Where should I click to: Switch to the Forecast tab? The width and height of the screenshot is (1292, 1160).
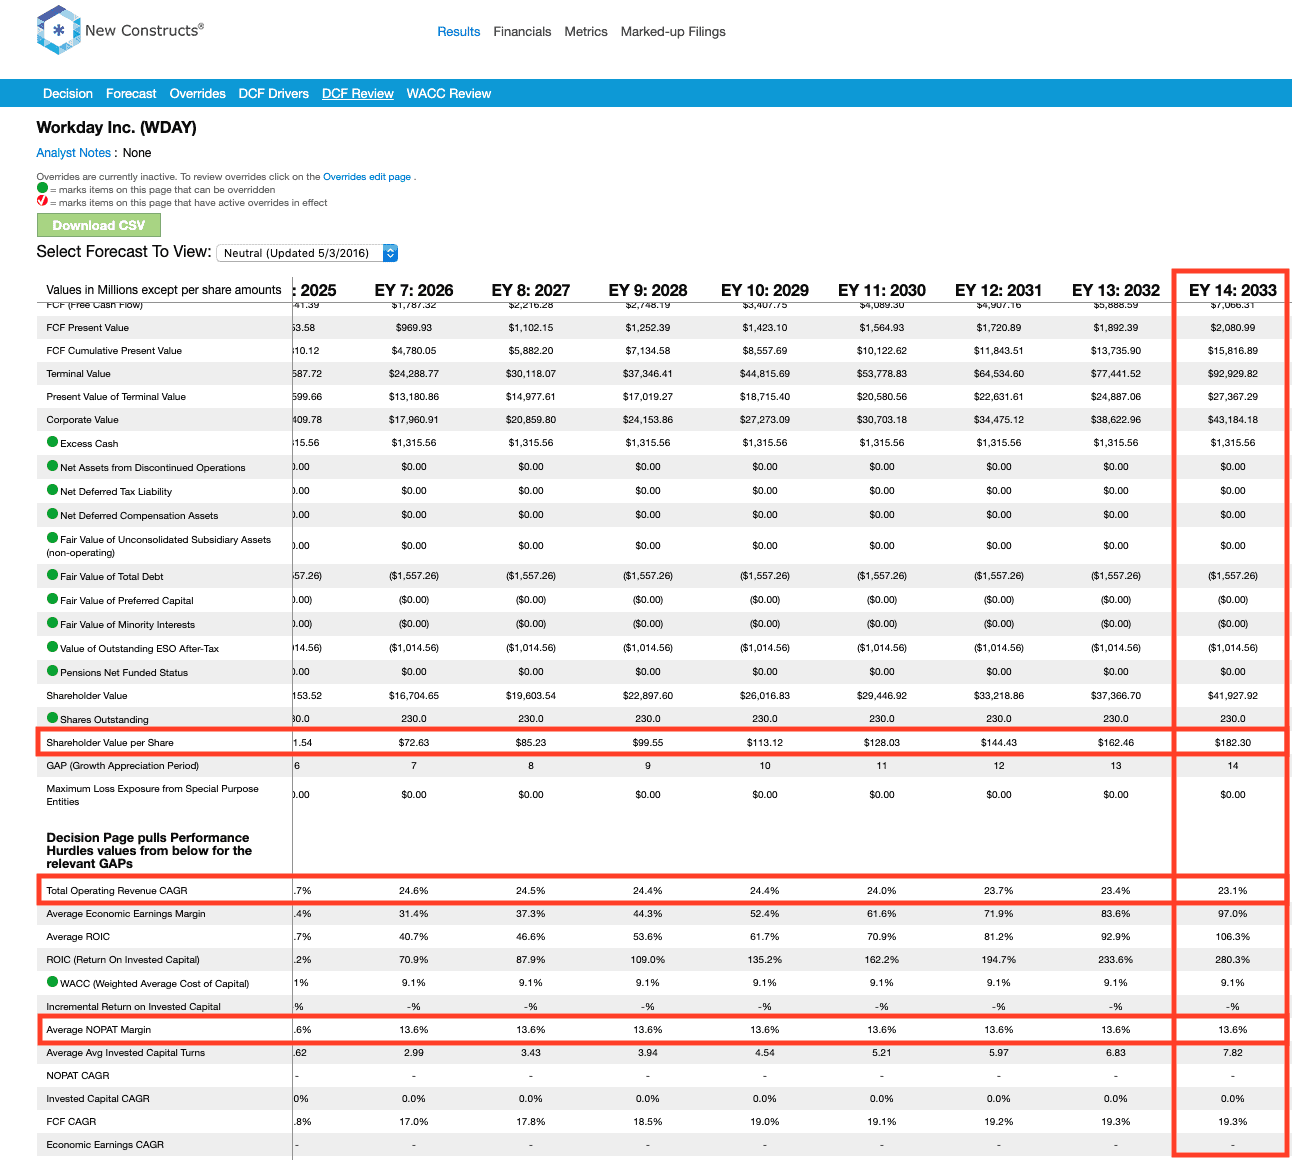131,94
